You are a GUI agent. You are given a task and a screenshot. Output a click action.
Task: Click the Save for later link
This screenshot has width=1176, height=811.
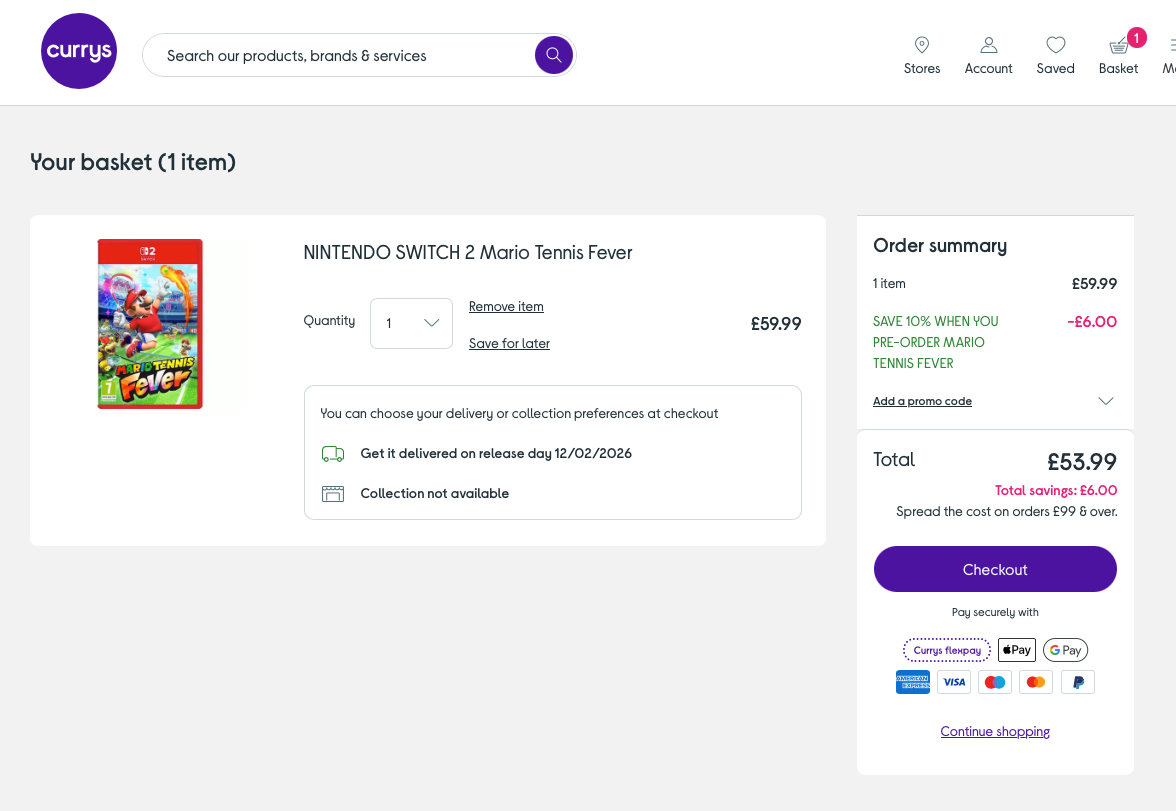(509, 344)
